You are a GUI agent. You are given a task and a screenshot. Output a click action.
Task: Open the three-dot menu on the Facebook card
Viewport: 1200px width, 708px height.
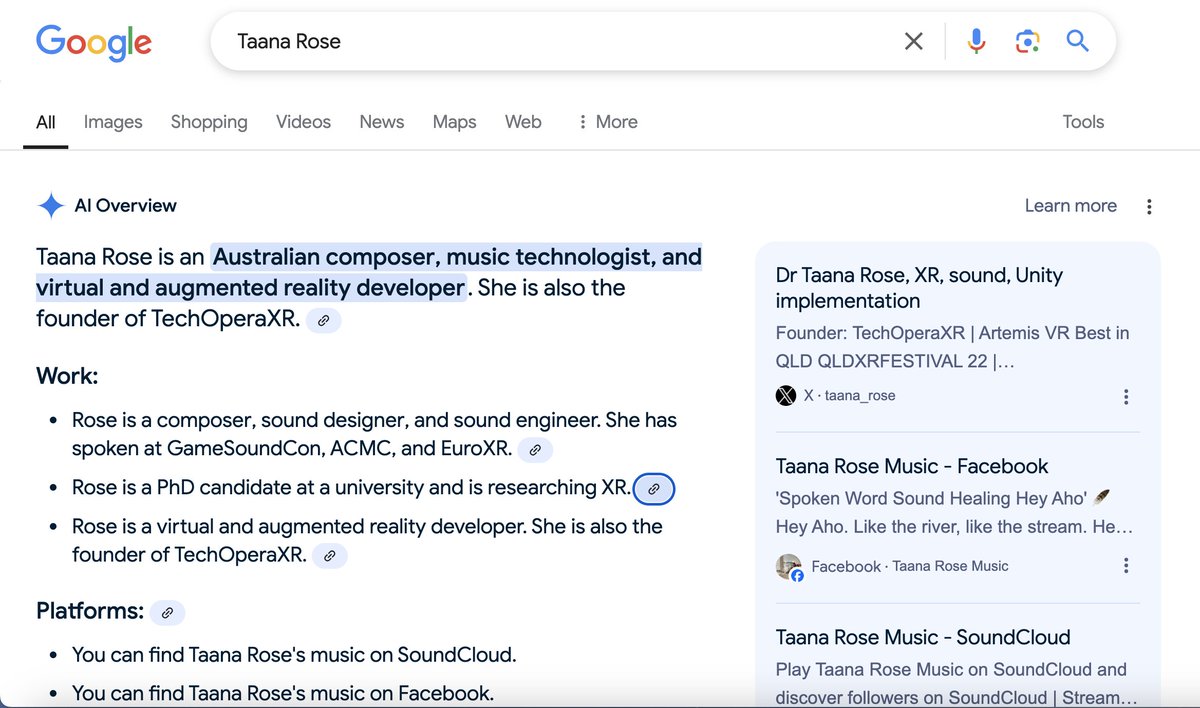click(x=1126, y=566)
